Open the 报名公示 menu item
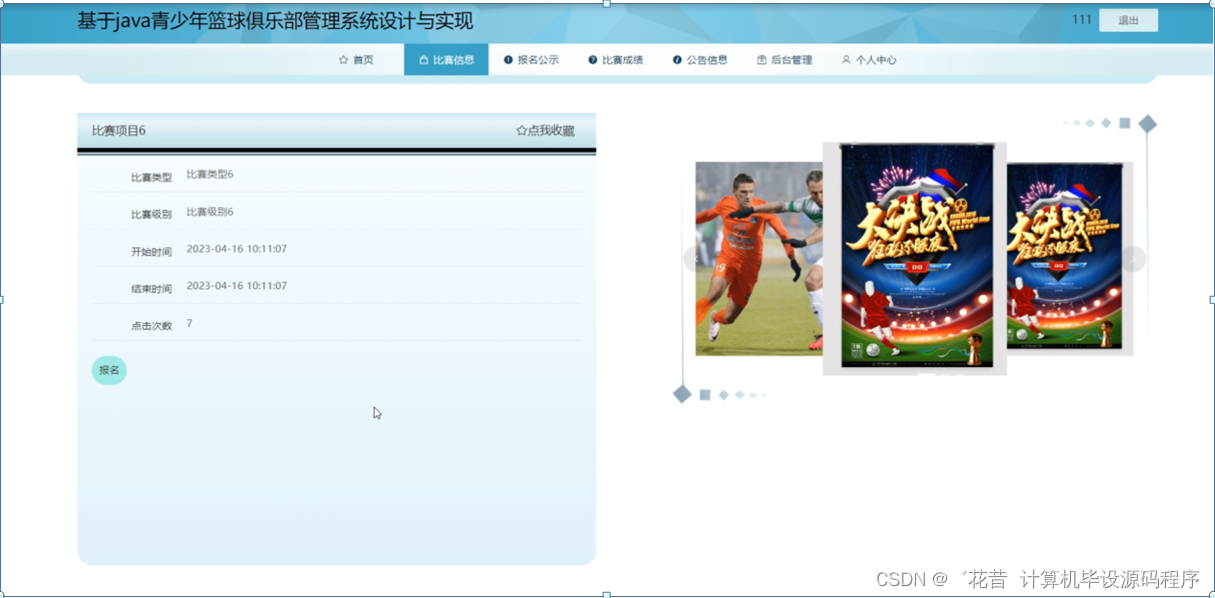The image size is (1215, 598). coord(531,60)
